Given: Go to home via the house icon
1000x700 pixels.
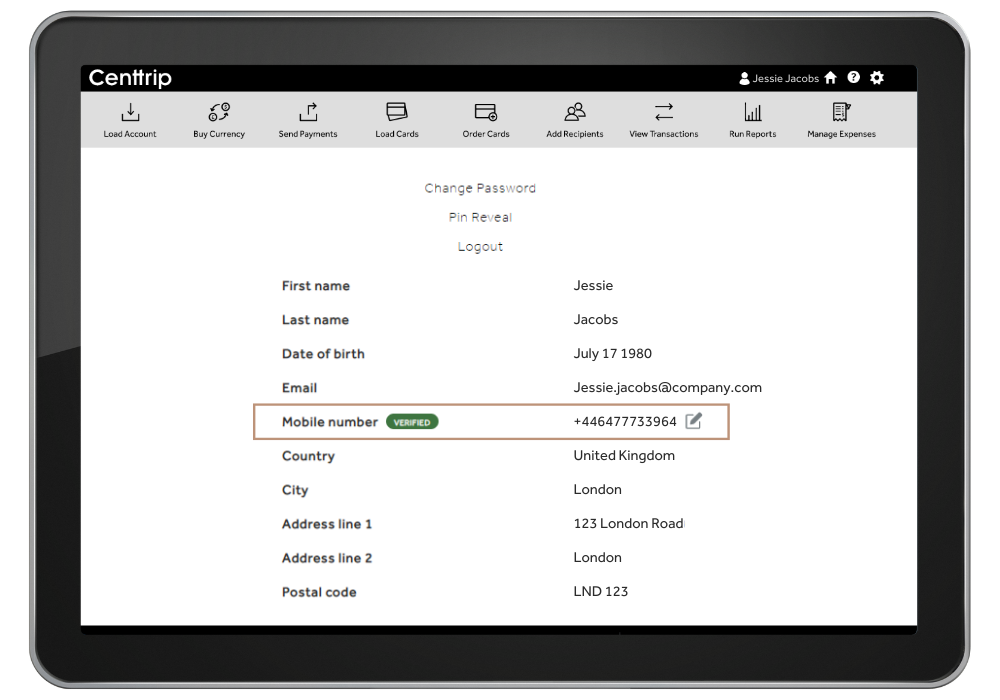Looking at the screenshot, I should pos(830,78).
